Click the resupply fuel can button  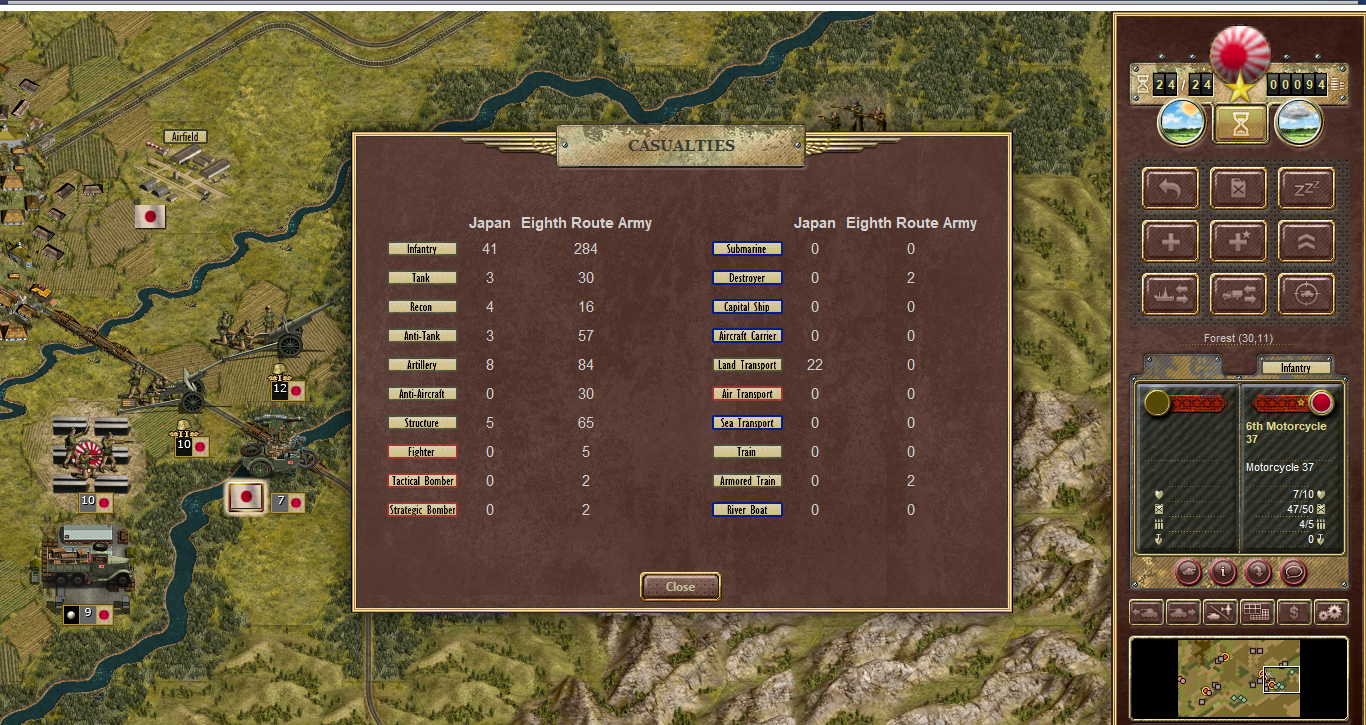[x=1238, y=187]
